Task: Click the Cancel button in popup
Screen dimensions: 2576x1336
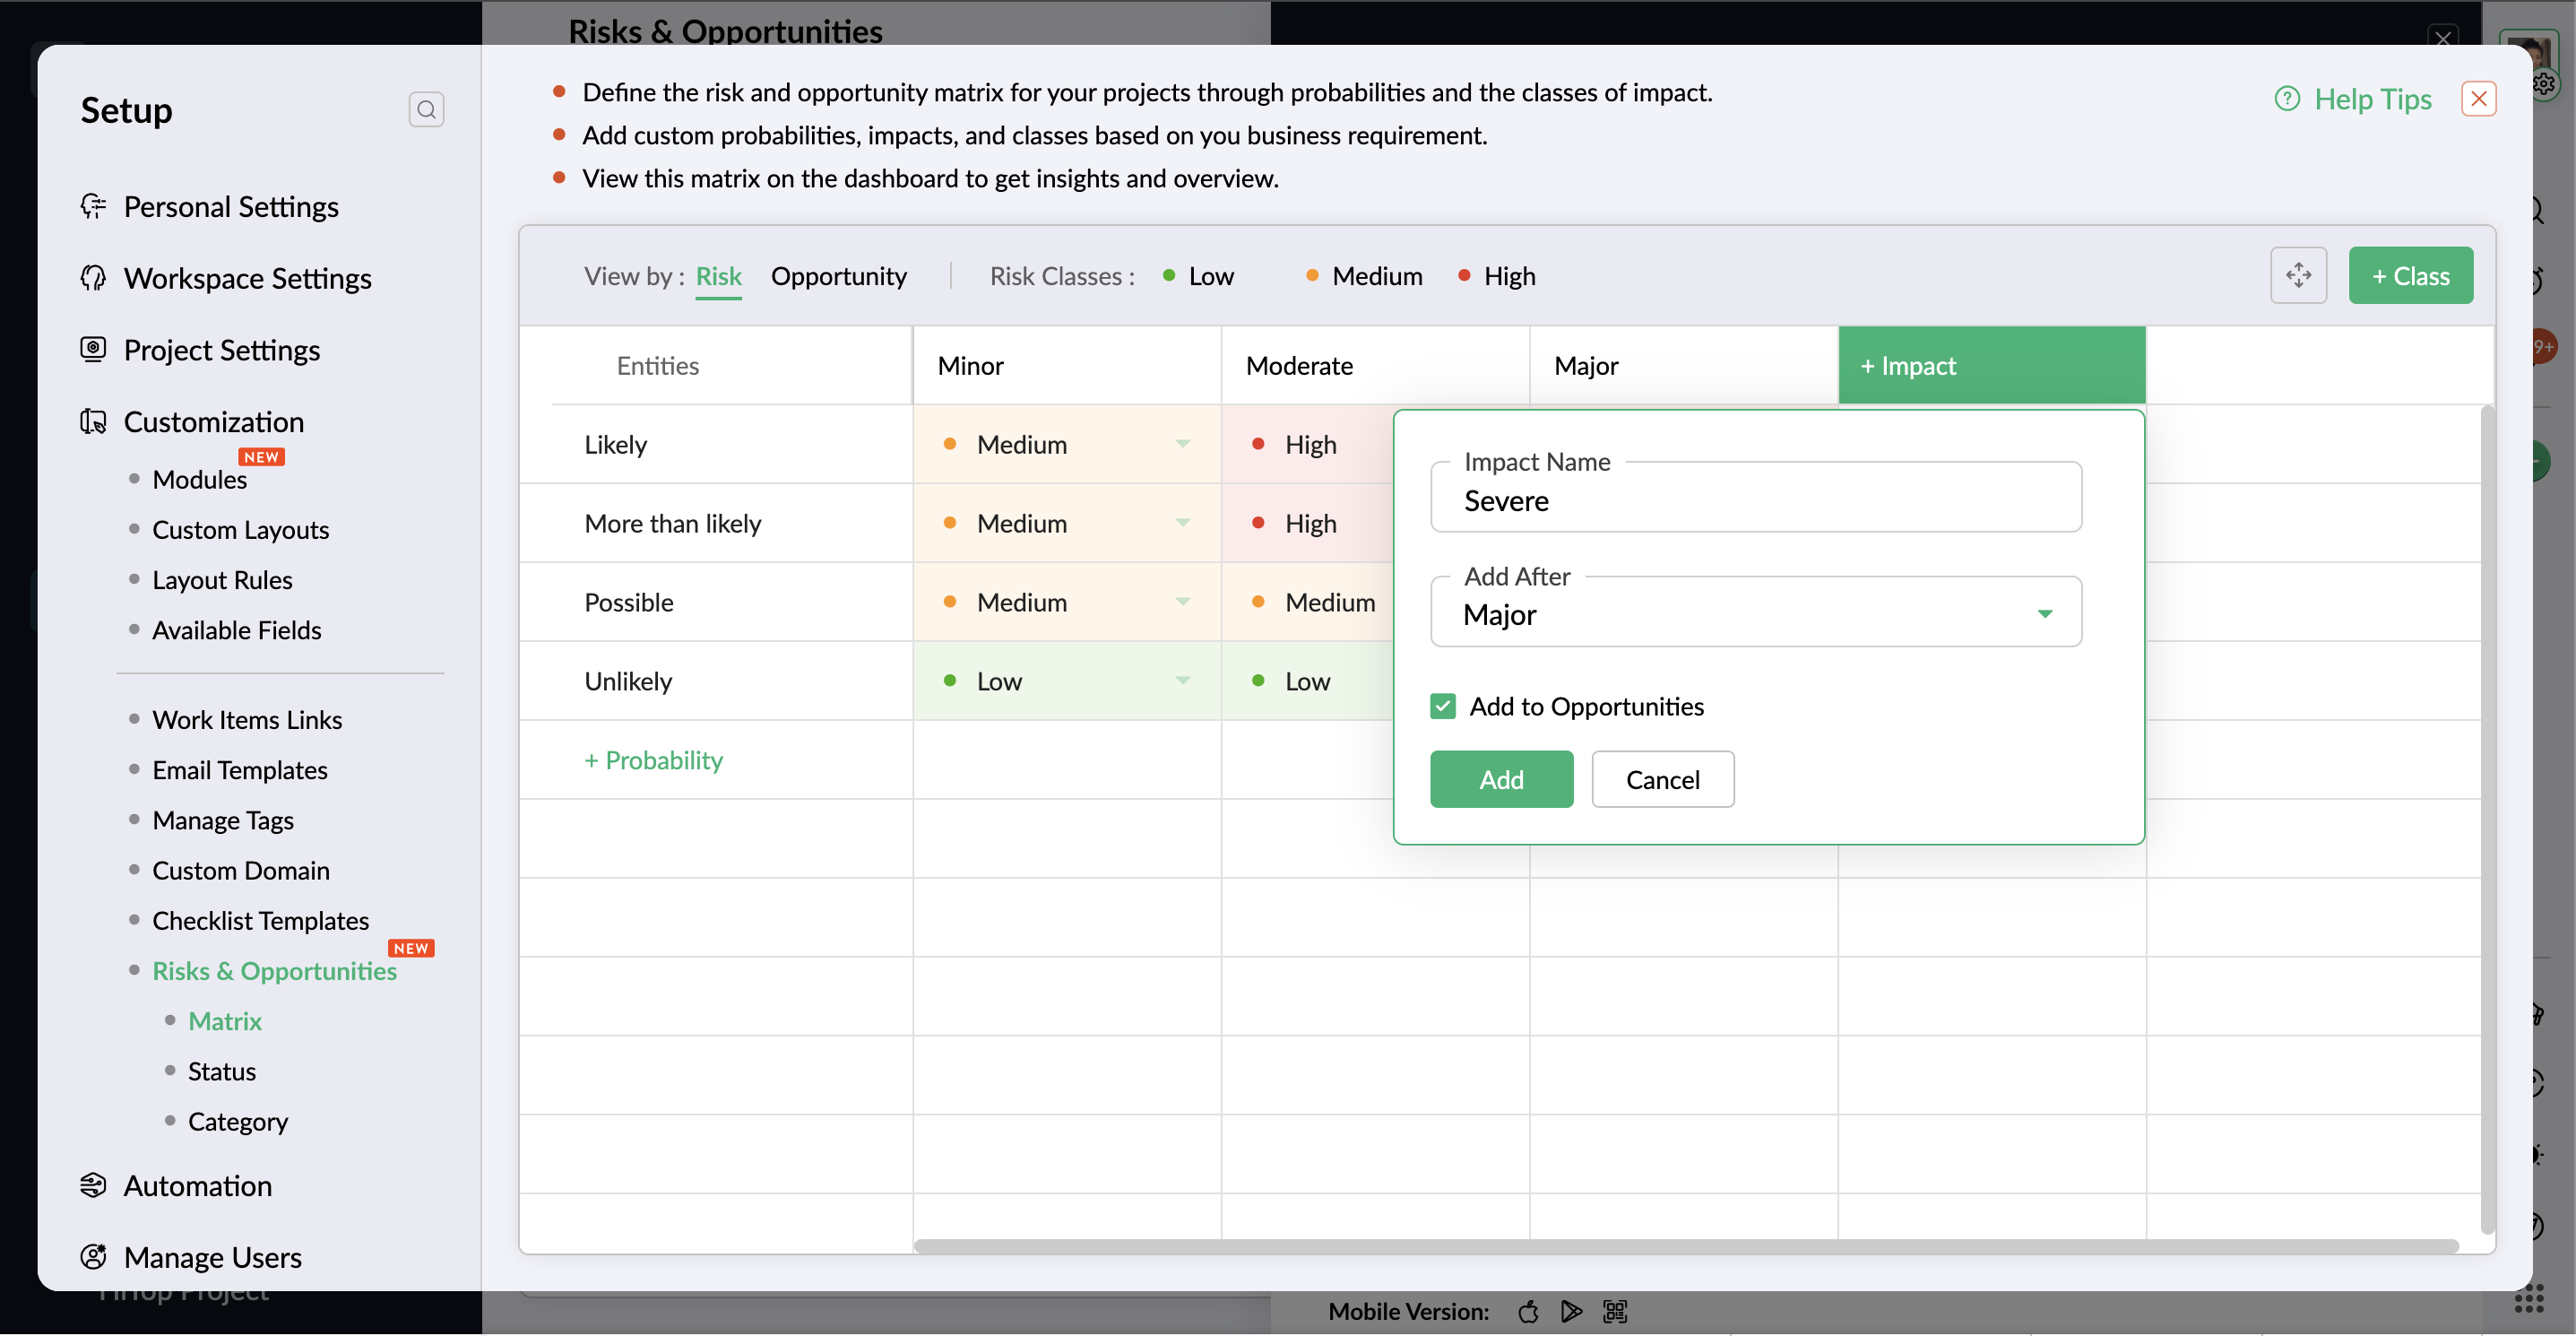Action: pyautogui.click(x=1662, y=779)
